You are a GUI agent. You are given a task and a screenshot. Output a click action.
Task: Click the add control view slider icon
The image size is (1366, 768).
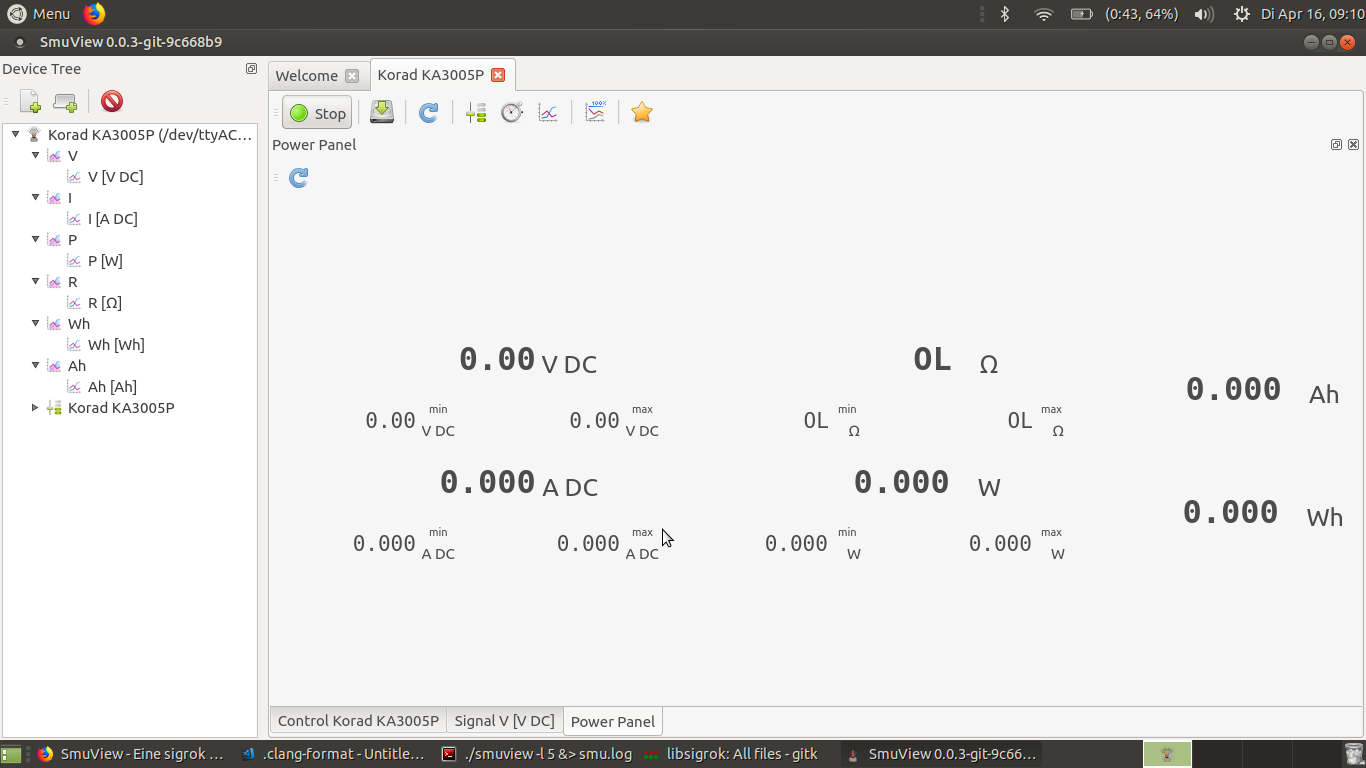pyautogui.click(x=476, y=113)
